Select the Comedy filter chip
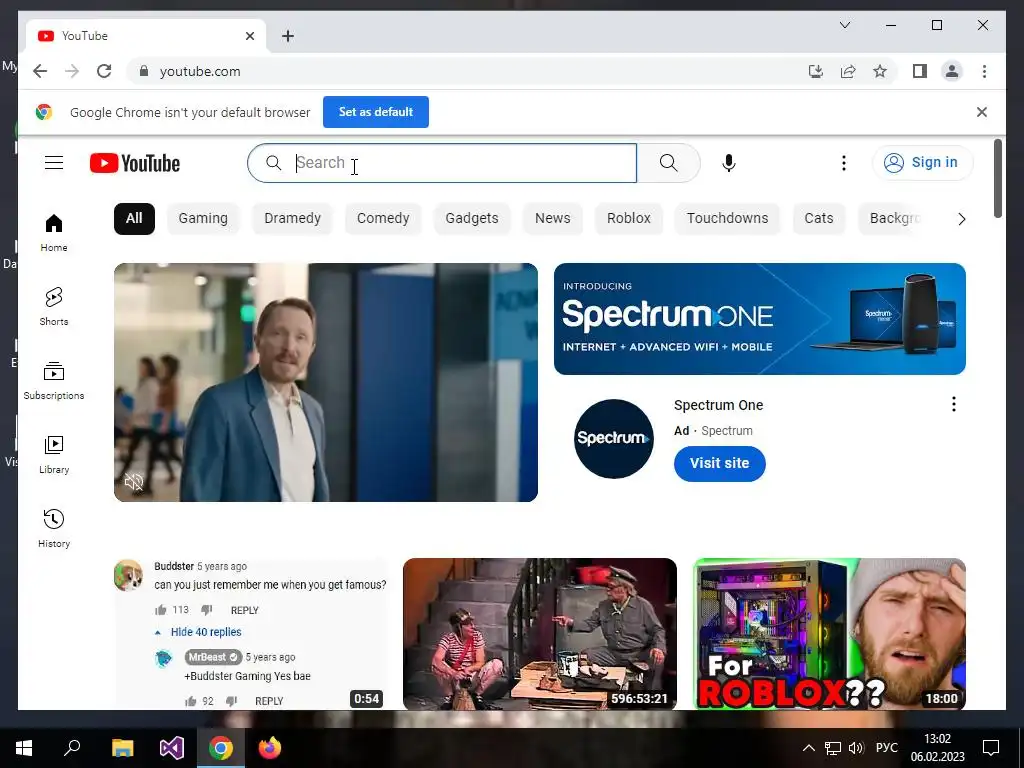Viewport: 1024px width, 768px height. tap(383, 218)
